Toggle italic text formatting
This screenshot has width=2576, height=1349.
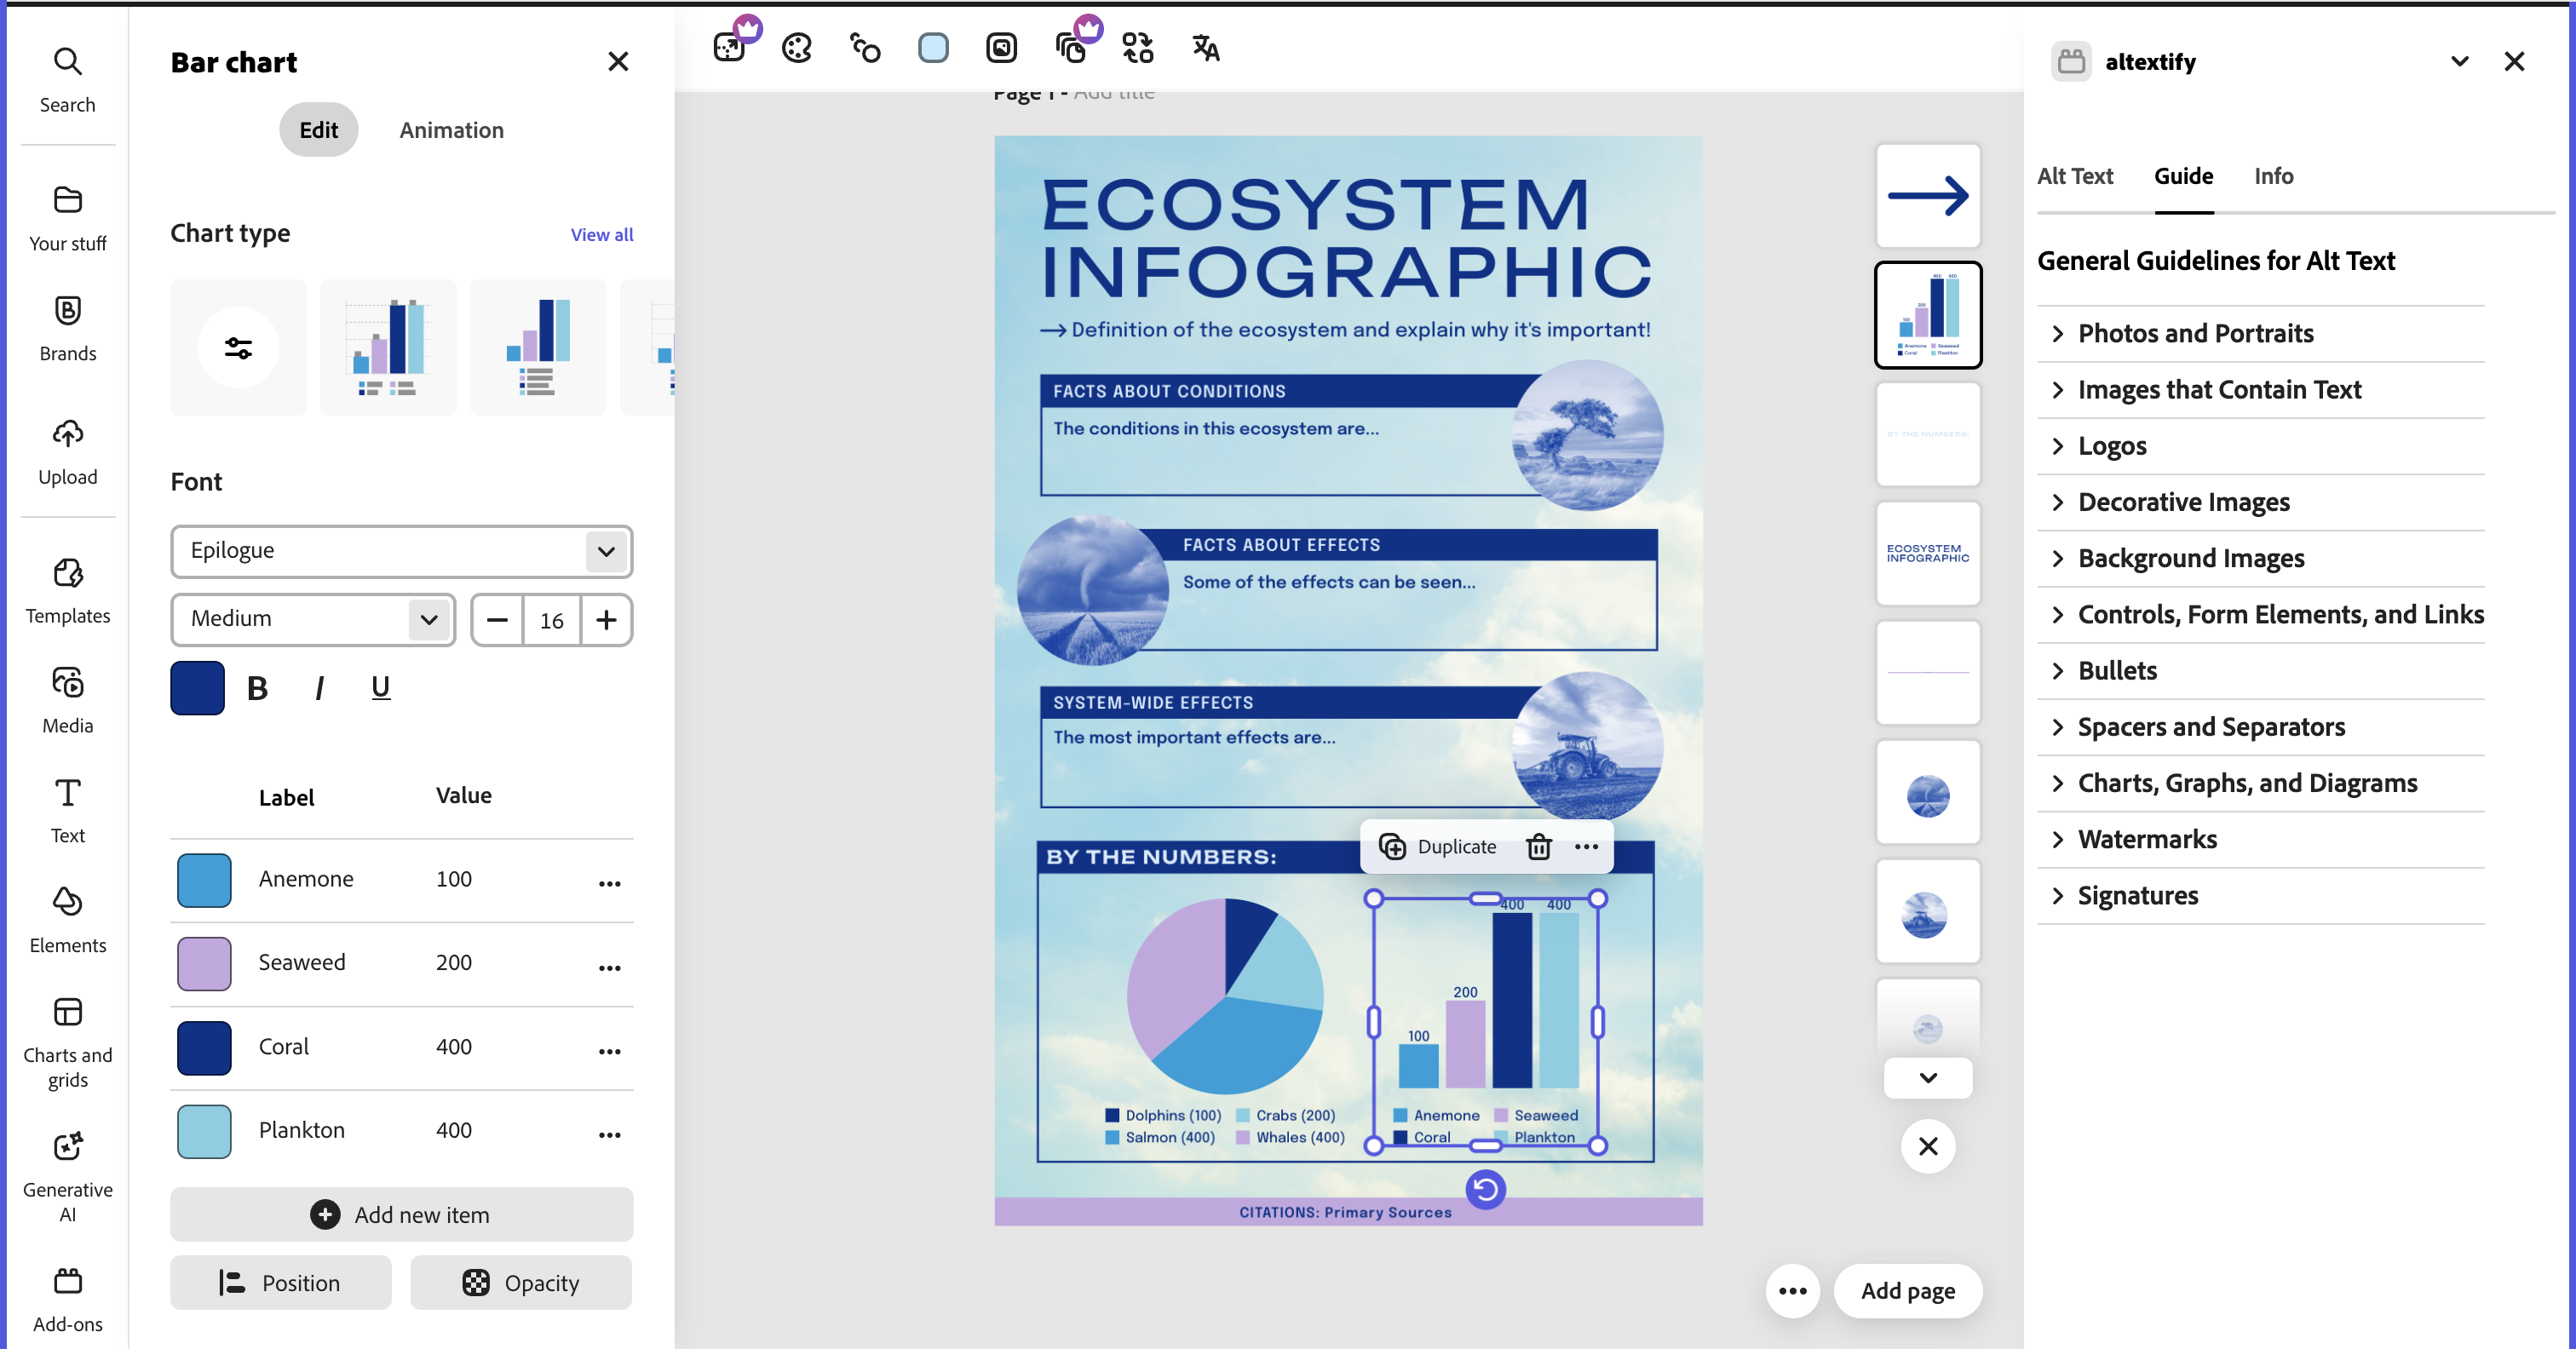pos(319,688)
